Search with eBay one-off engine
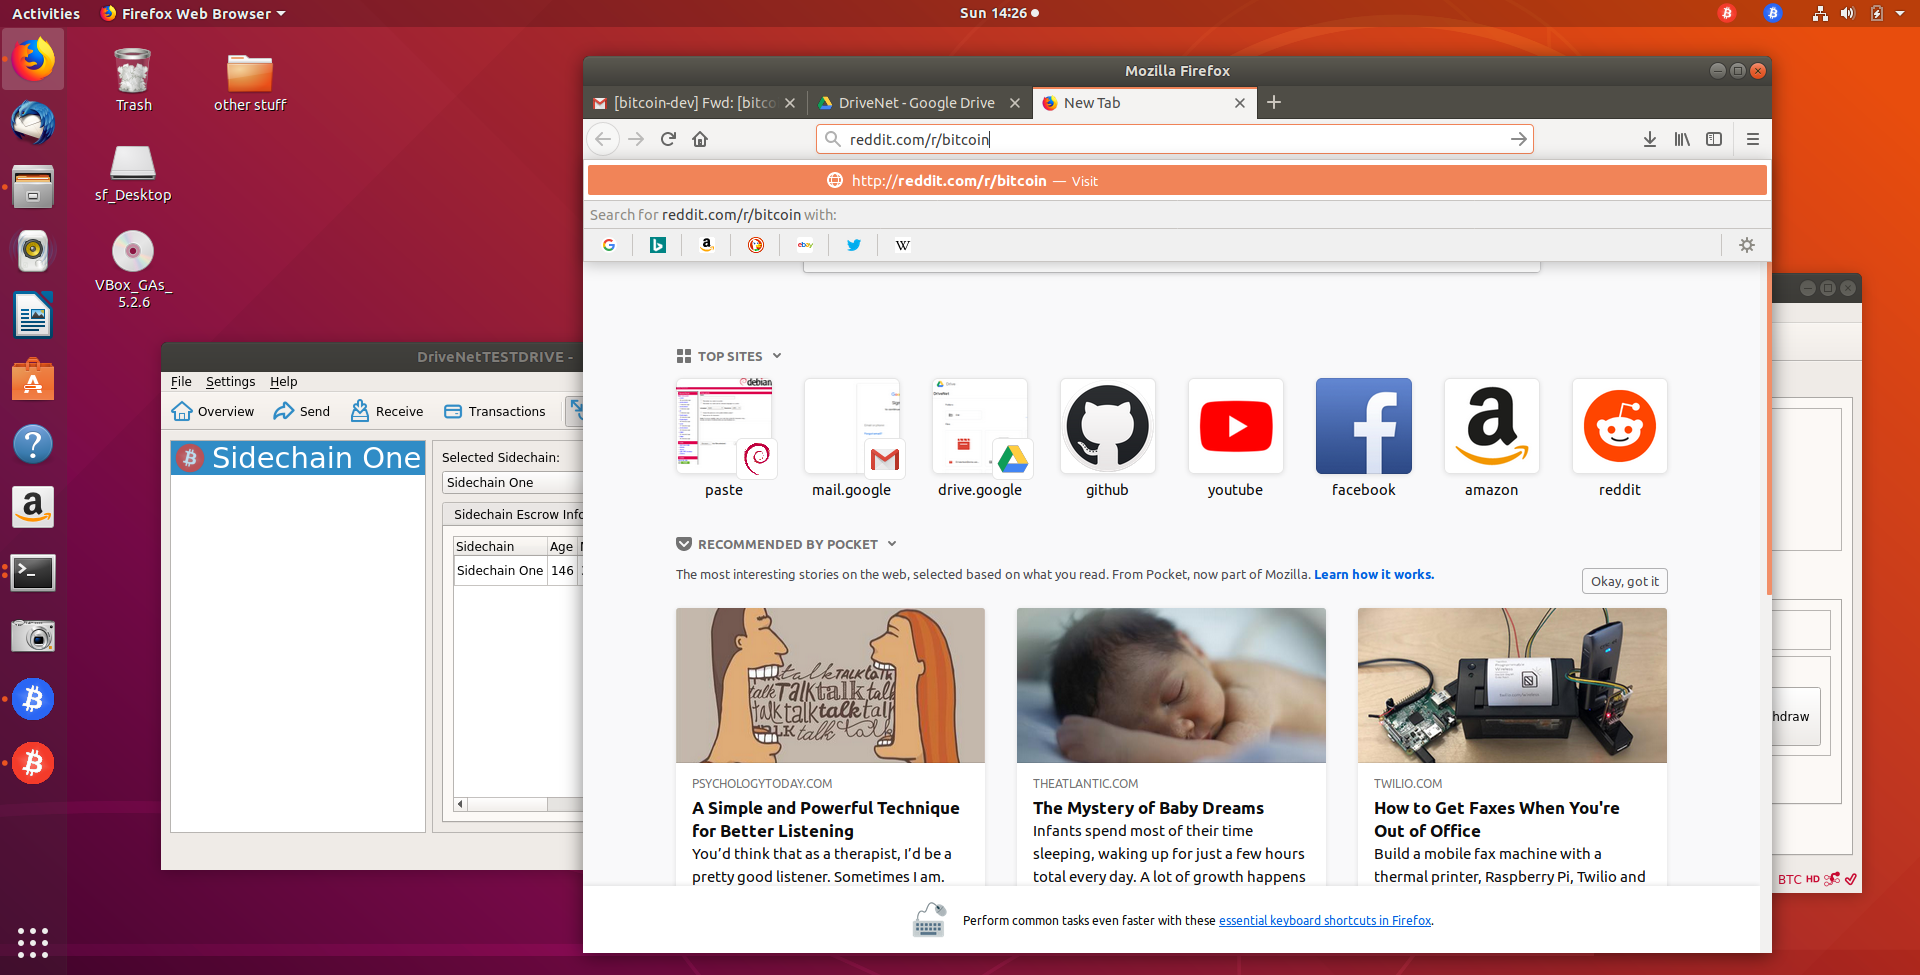 [x=805, y=245]
